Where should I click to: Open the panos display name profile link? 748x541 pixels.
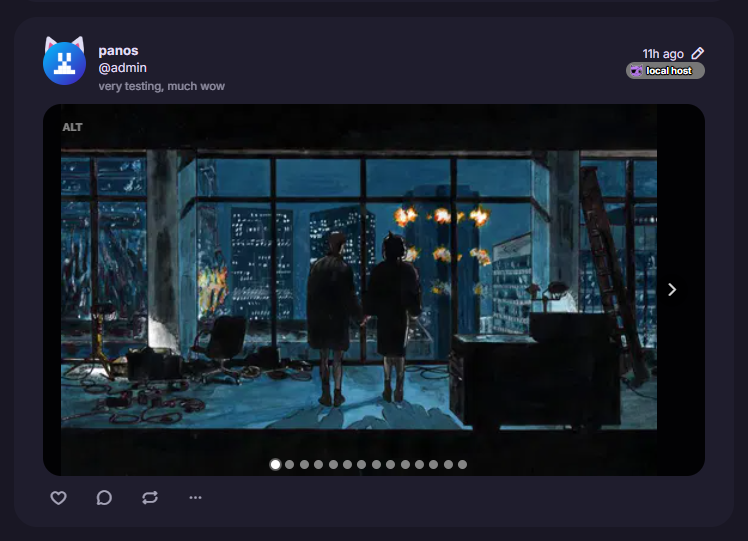point(118,51)
